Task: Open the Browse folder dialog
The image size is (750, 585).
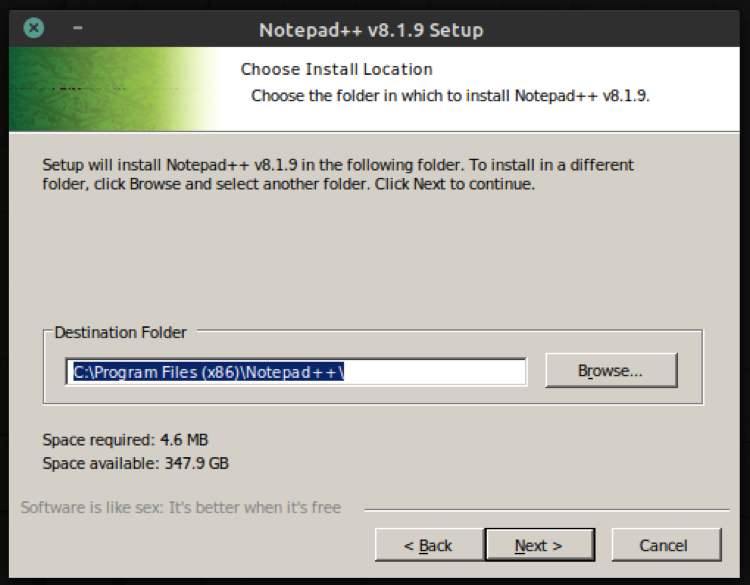Action: tap(610, 371)
